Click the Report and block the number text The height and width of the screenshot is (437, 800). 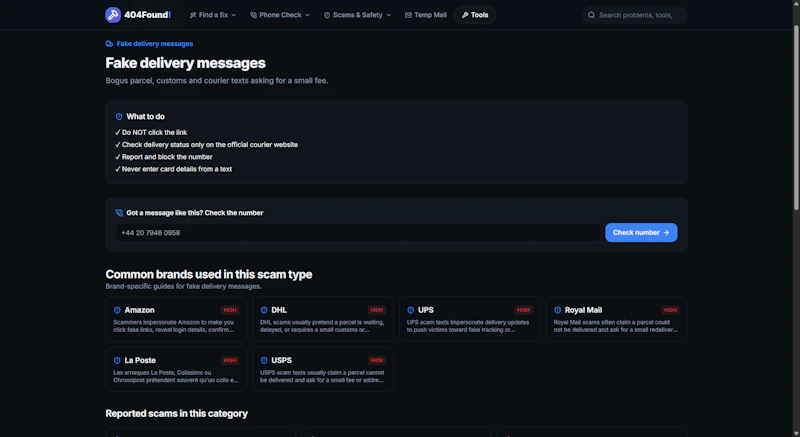coord(167,157)
